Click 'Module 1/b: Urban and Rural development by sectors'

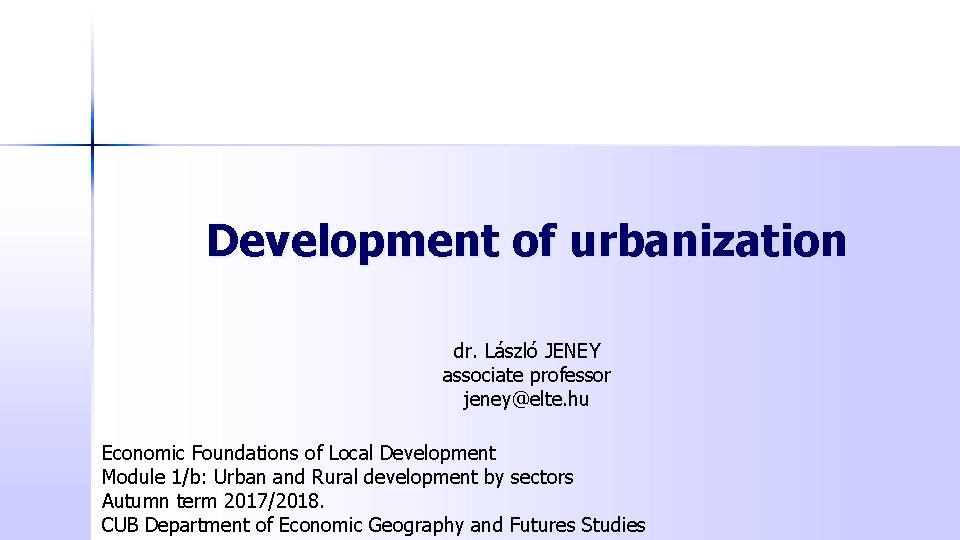(x=337, y=477)
